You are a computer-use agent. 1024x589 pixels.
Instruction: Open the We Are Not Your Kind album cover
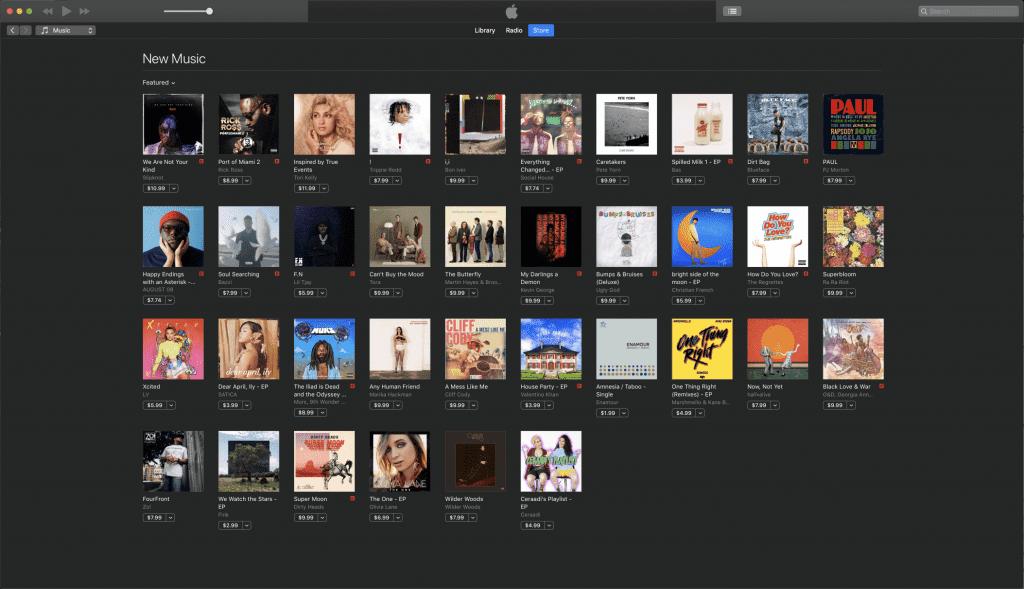pyautogui.click(x=173, y=124)
